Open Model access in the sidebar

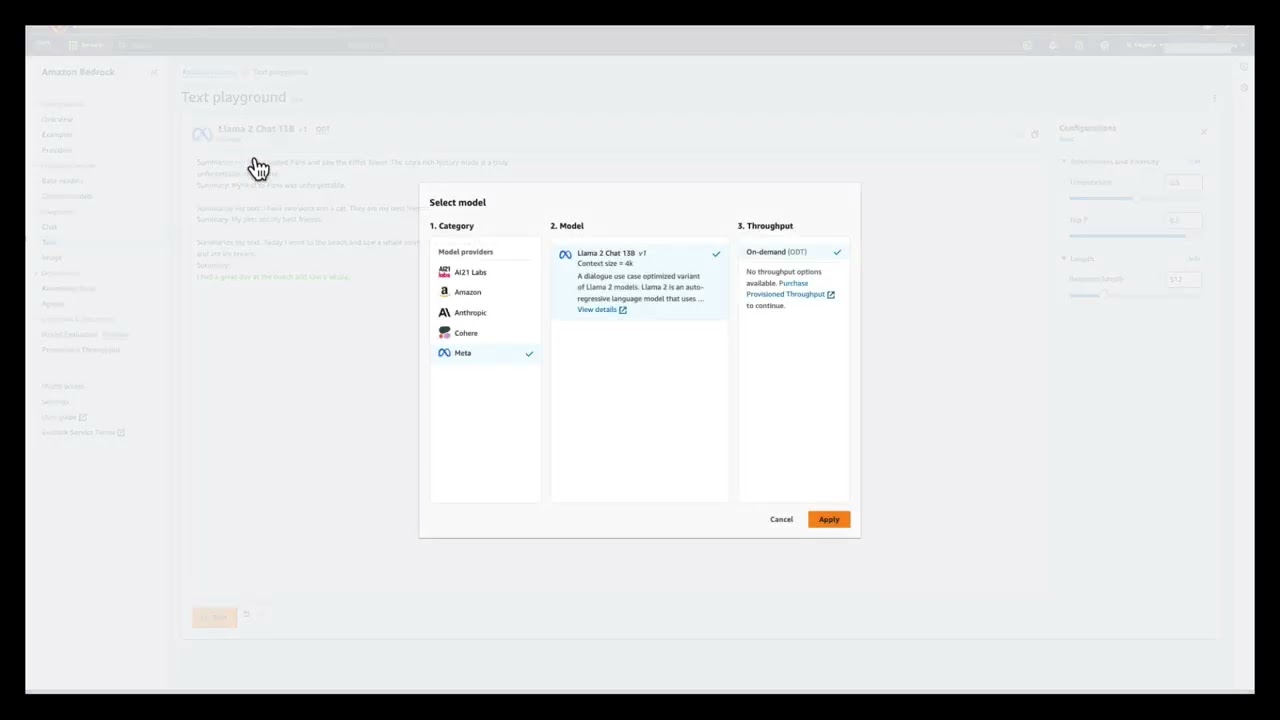pos(63,386)
